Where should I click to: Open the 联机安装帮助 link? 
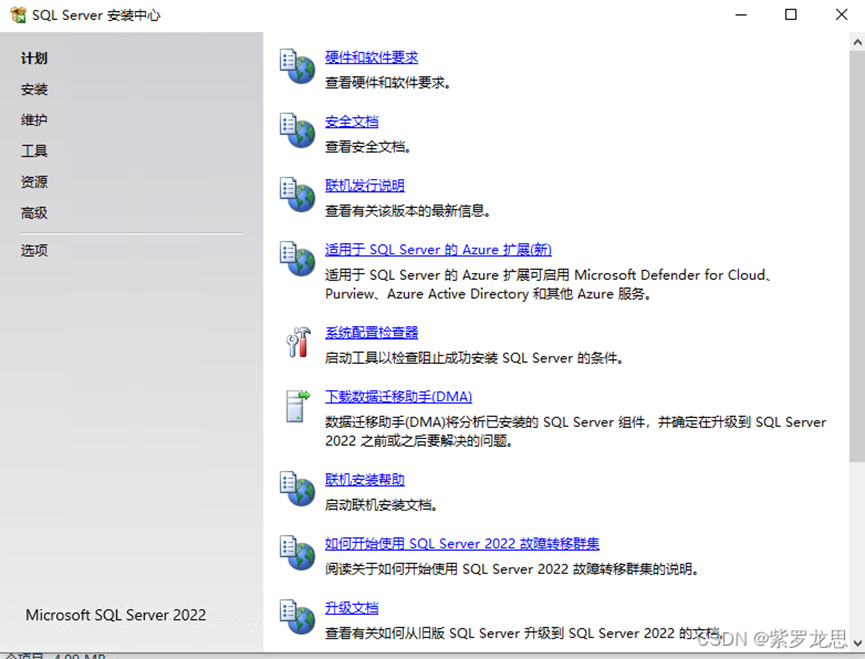(x=365, y=479)
